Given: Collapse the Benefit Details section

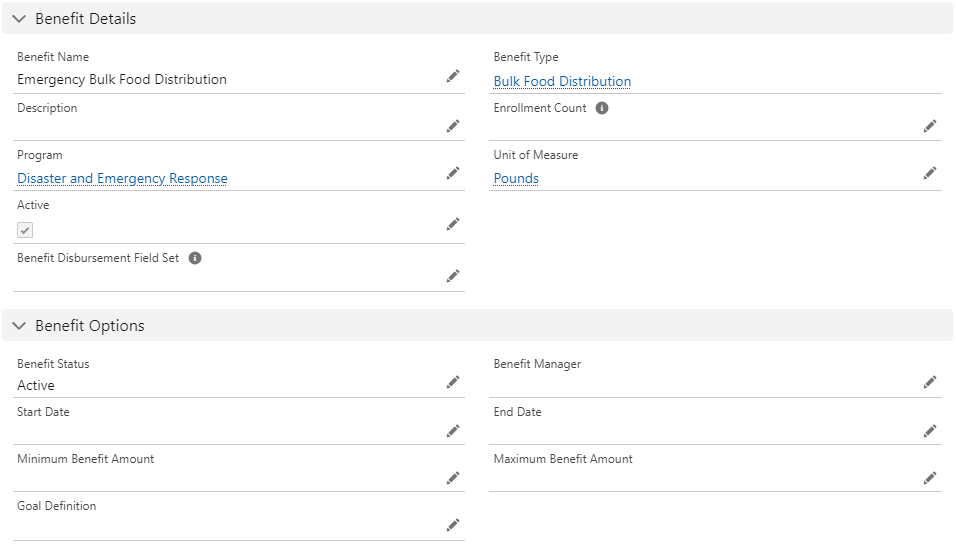Looking at the screenshot, I should [x=19, y=19].
